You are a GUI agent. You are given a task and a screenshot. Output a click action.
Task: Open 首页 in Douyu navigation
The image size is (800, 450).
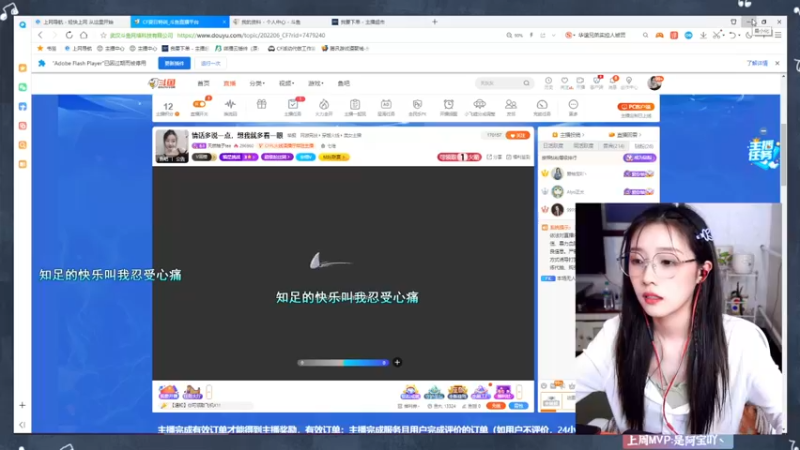pos(203,83)
